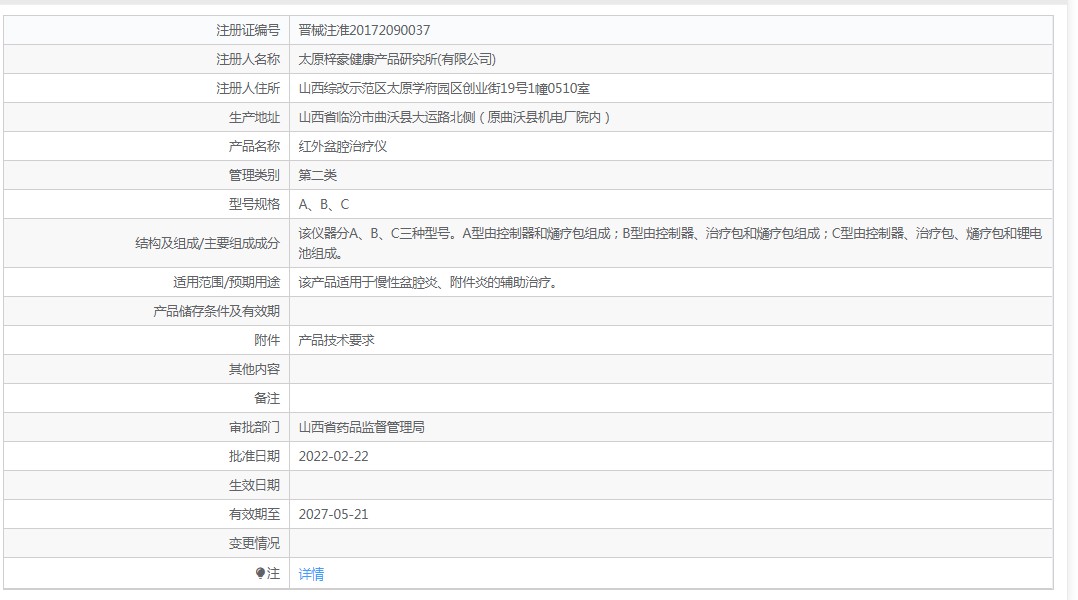The height and width of the screenshot is (600, 1078).
Task: Click the 审批部门 label
Action: [x=254, y=427]
